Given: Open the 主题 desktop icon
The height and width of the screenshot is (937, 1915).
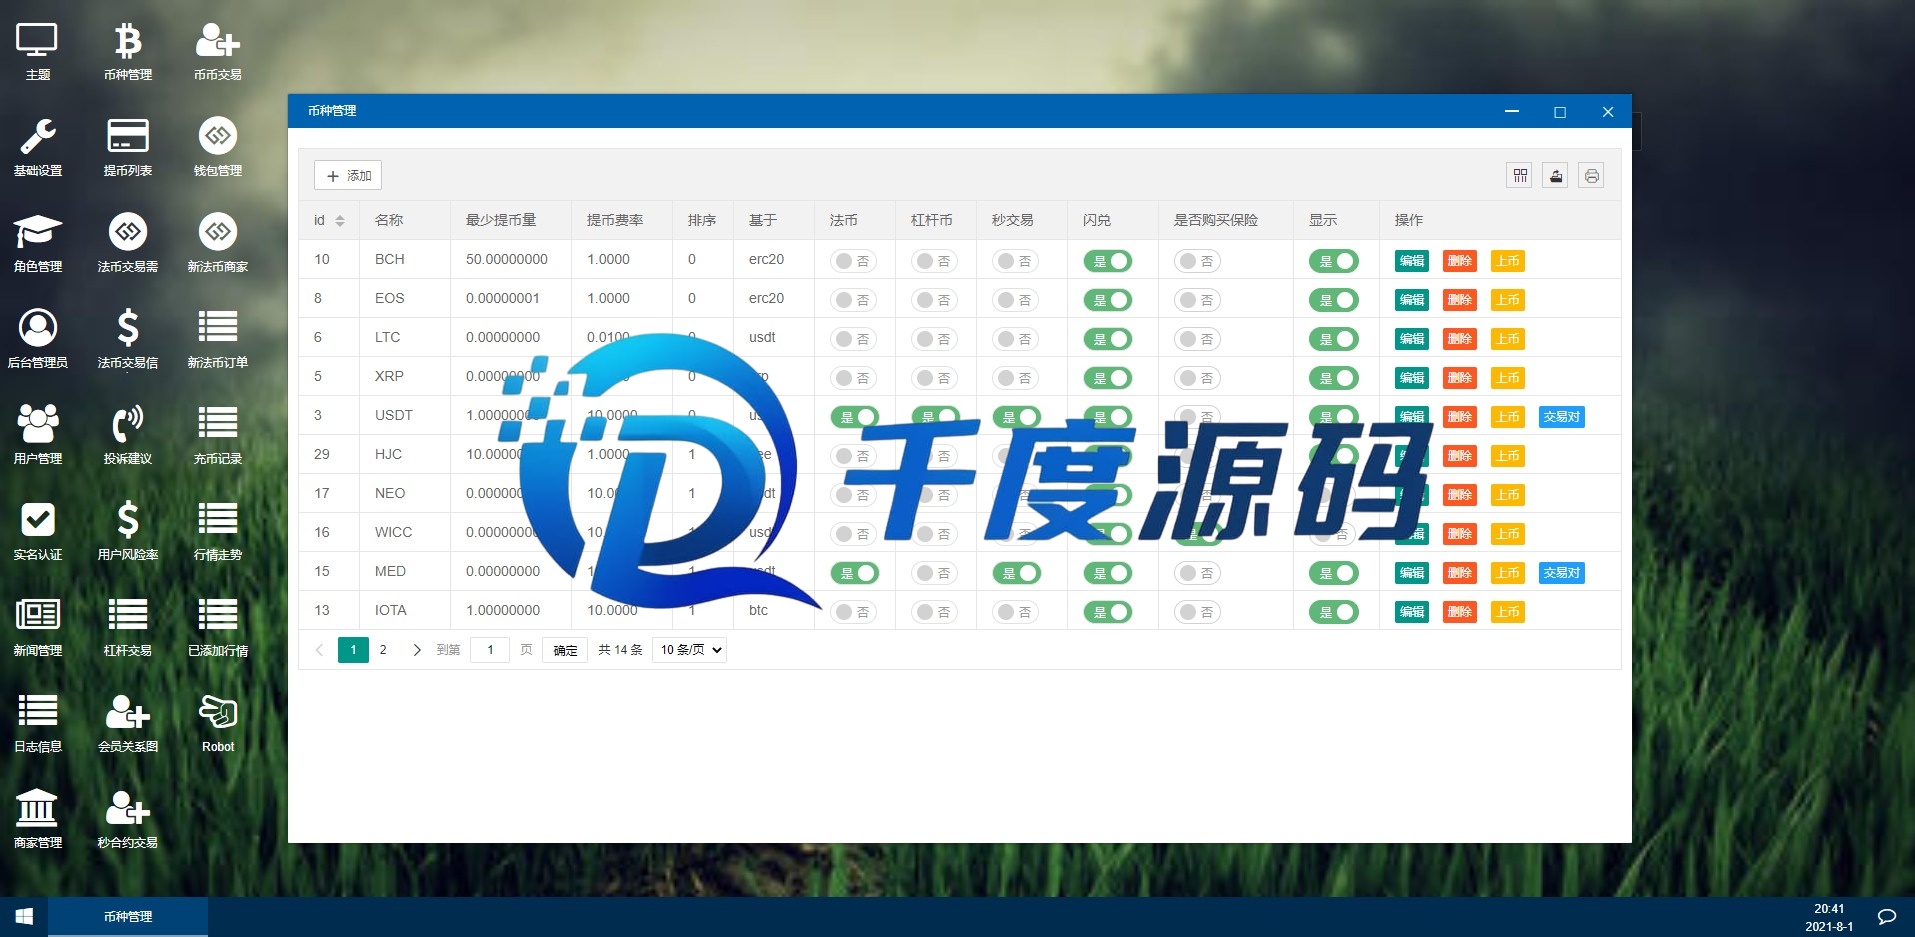Looking at the screenshot, I should [38, 52].
